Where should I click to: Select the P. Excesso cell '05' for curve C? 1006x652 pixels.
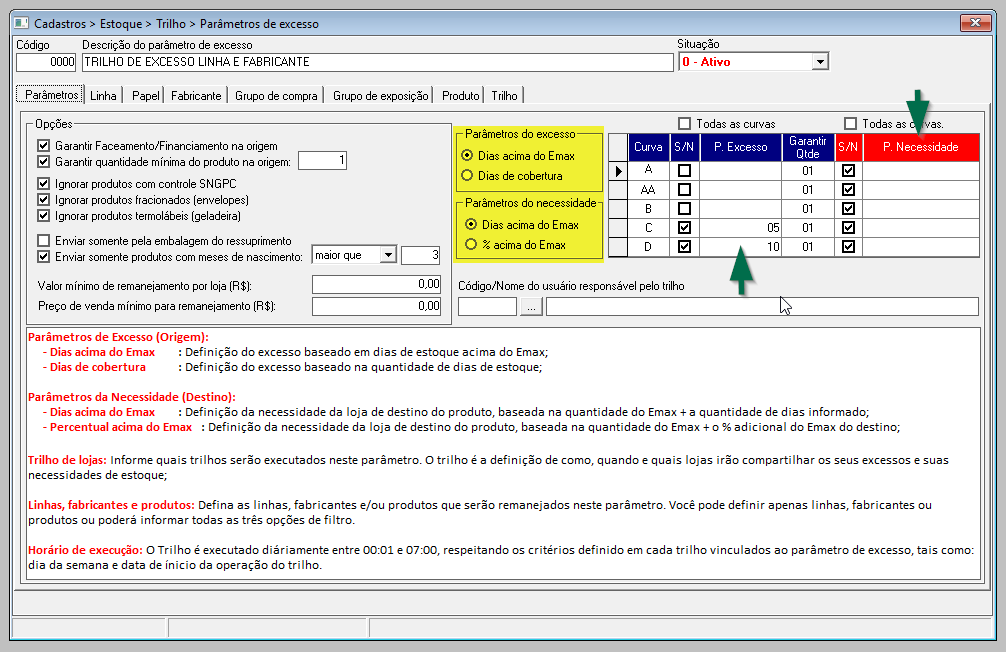740,228
